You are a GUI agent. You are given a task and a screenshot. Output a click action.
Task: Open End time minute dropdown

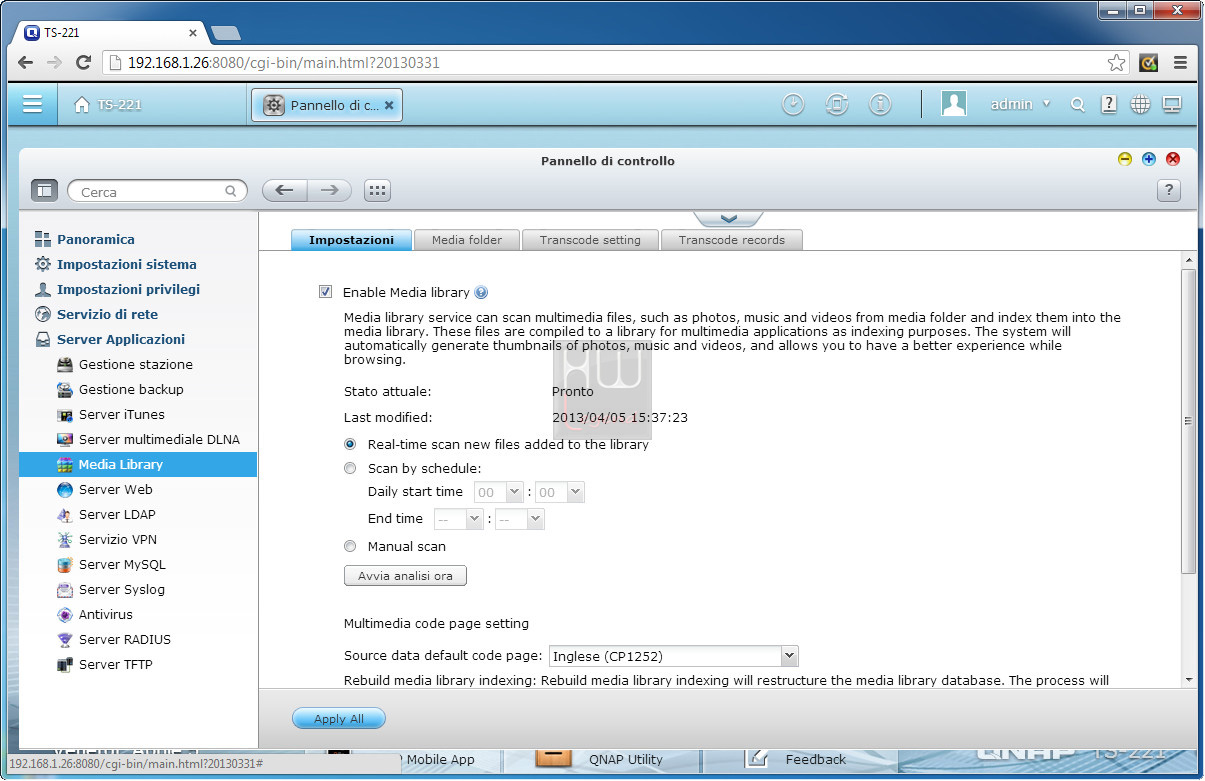[519, 519]
